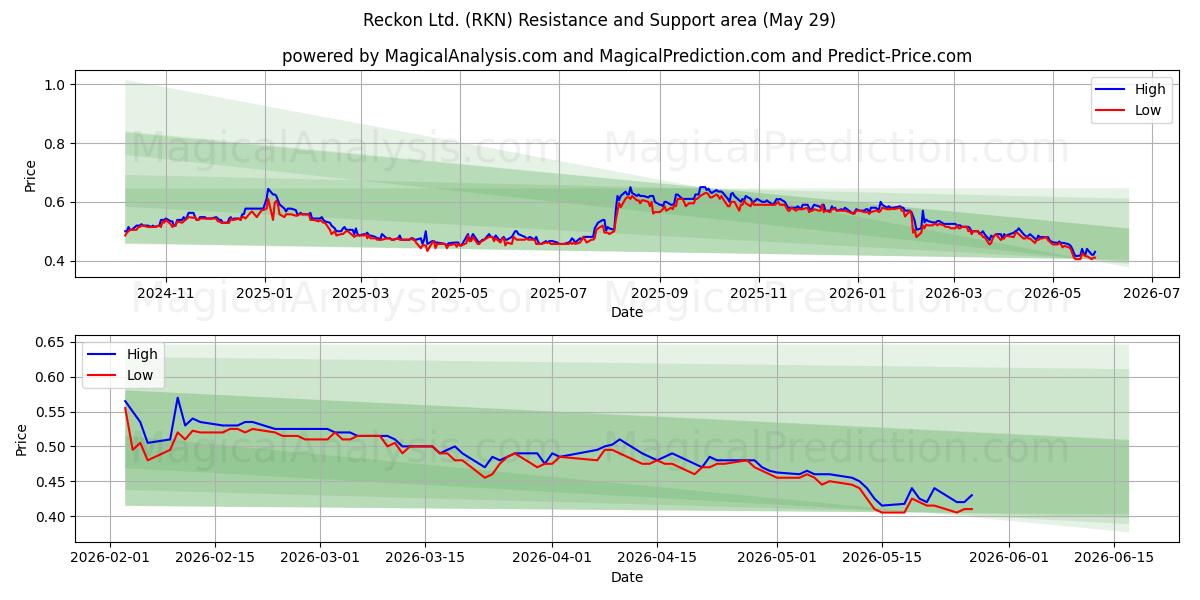Click the '0.8' y-axis tick of the top chart
Image resolution: width=1200 pixels, height=600 pixels.
56,144
